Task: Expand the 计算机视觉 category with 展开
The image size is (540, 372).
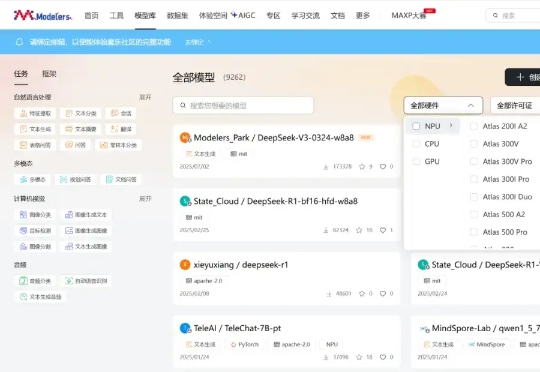Action: coord(145,199)
